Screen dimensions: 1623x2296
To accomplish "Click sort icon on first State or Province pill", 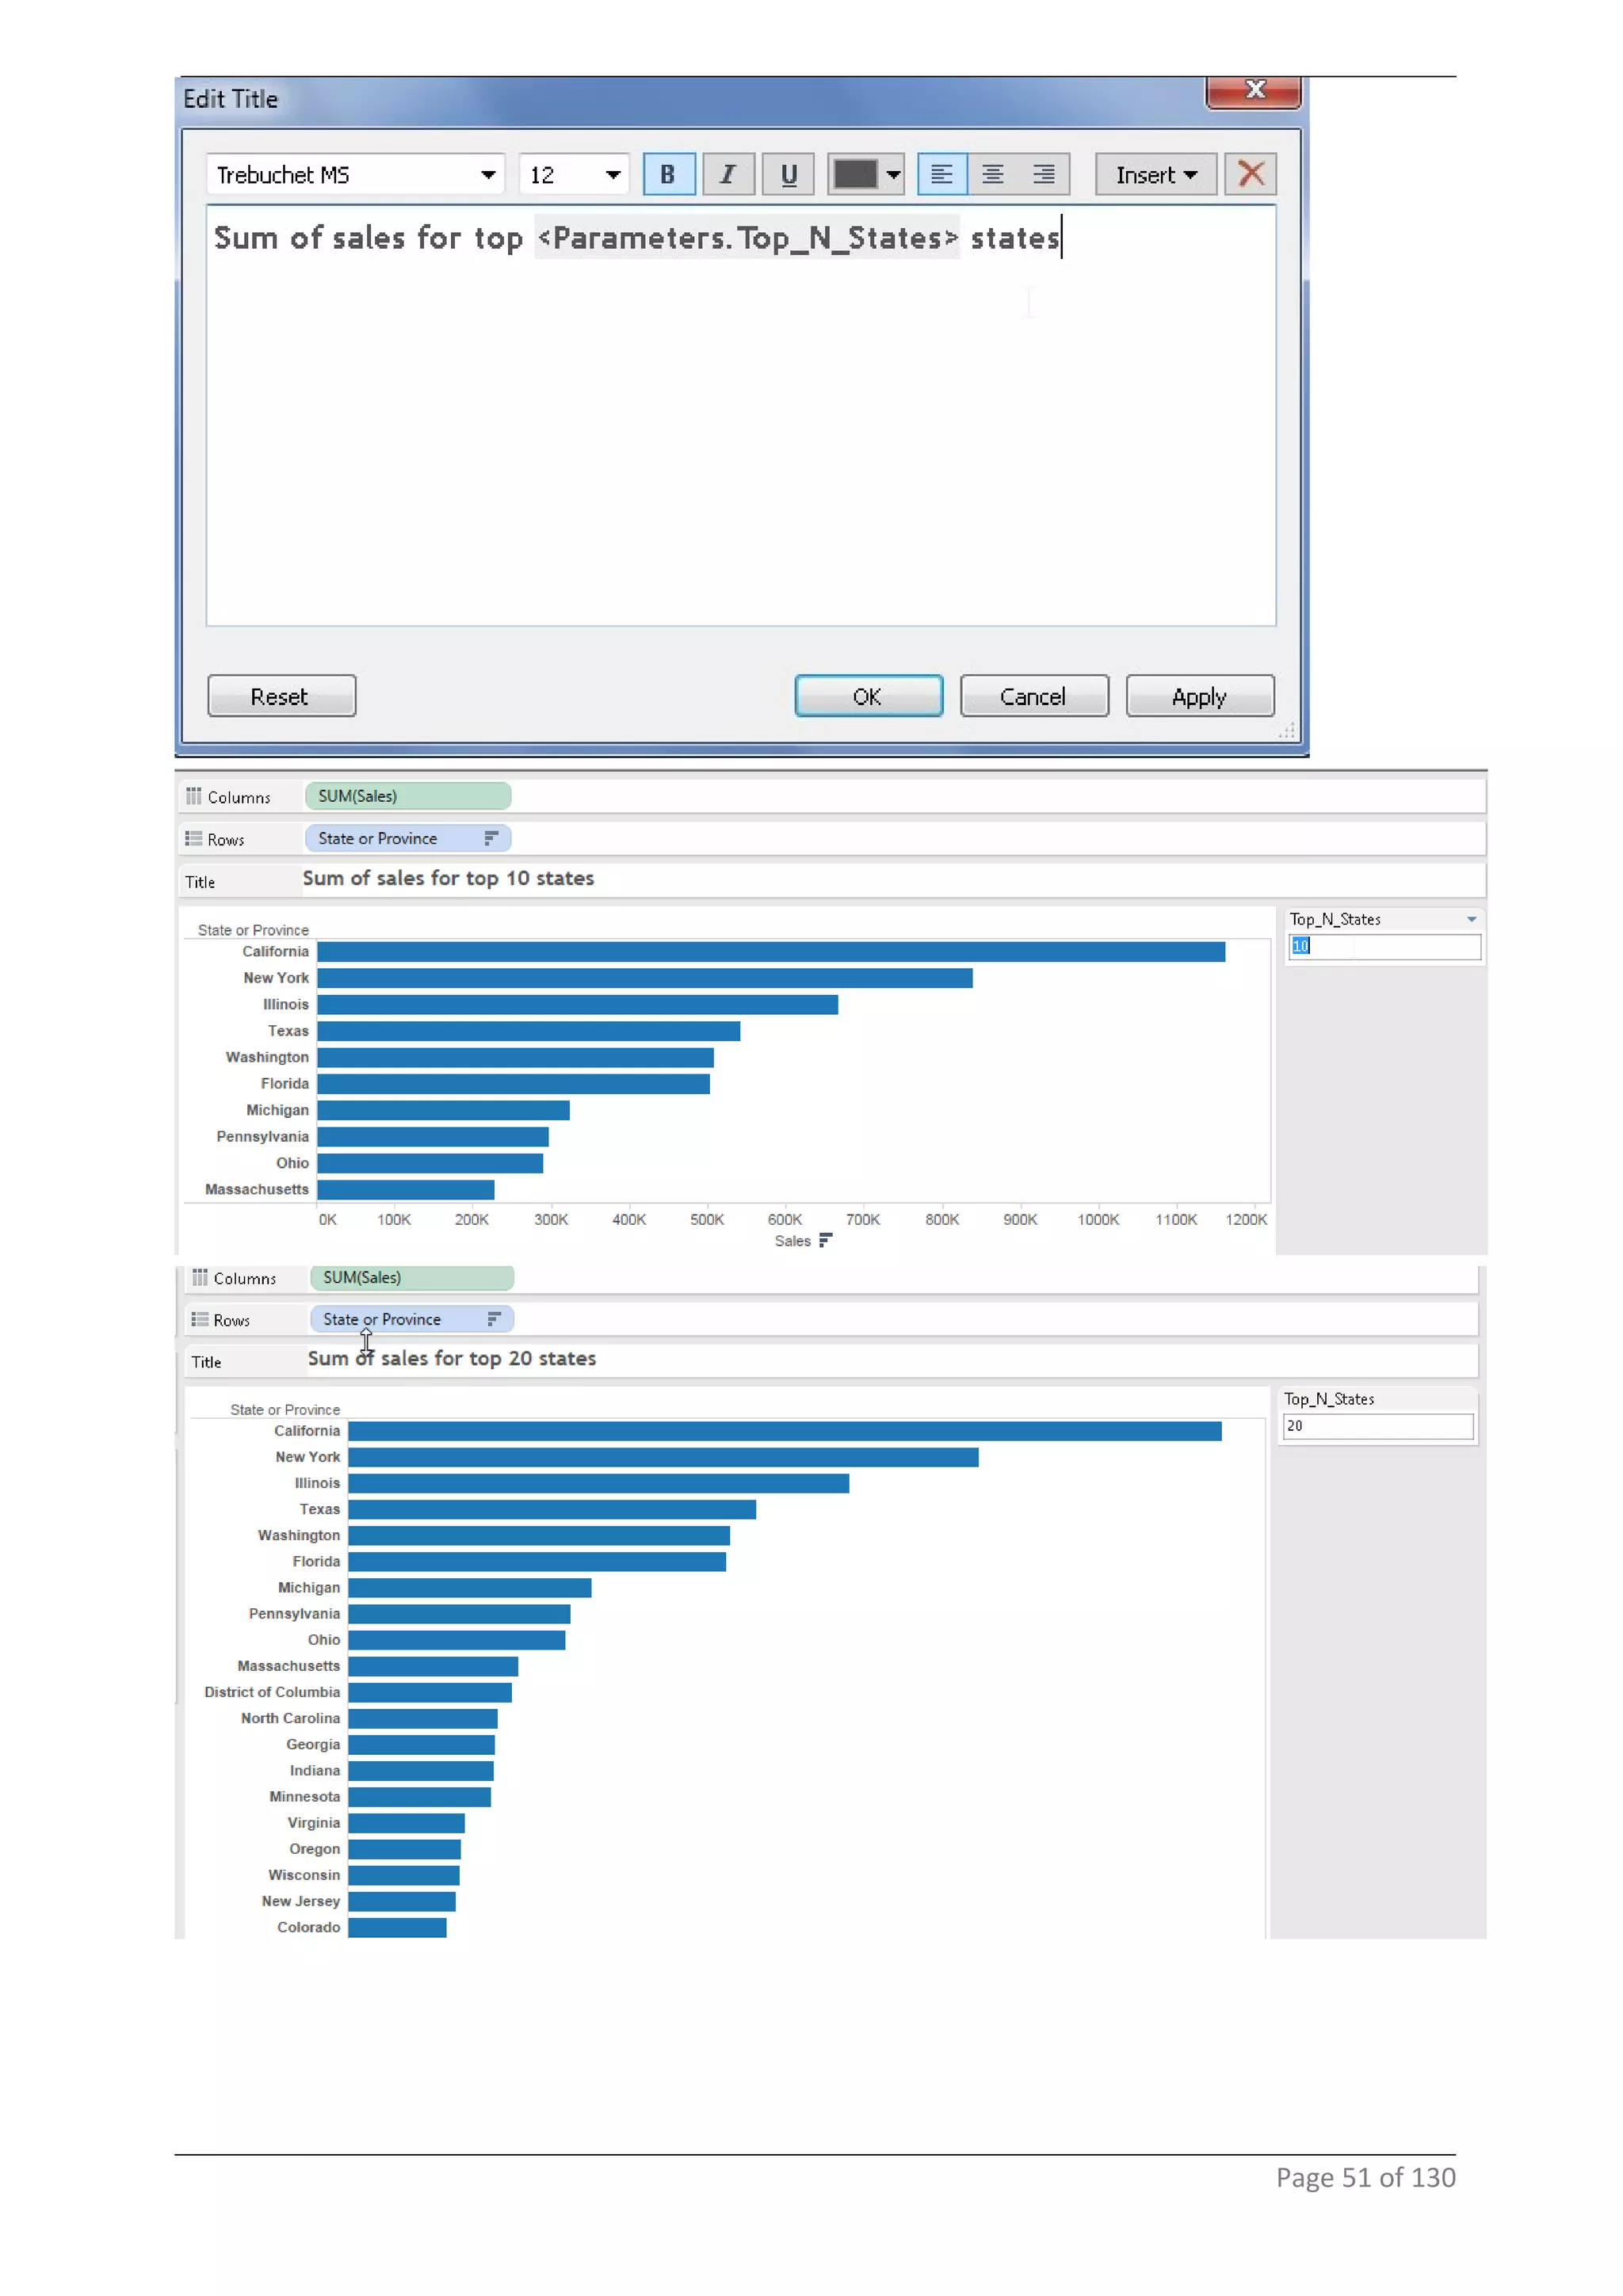I will pyautogui.click(x=491, y=838).
